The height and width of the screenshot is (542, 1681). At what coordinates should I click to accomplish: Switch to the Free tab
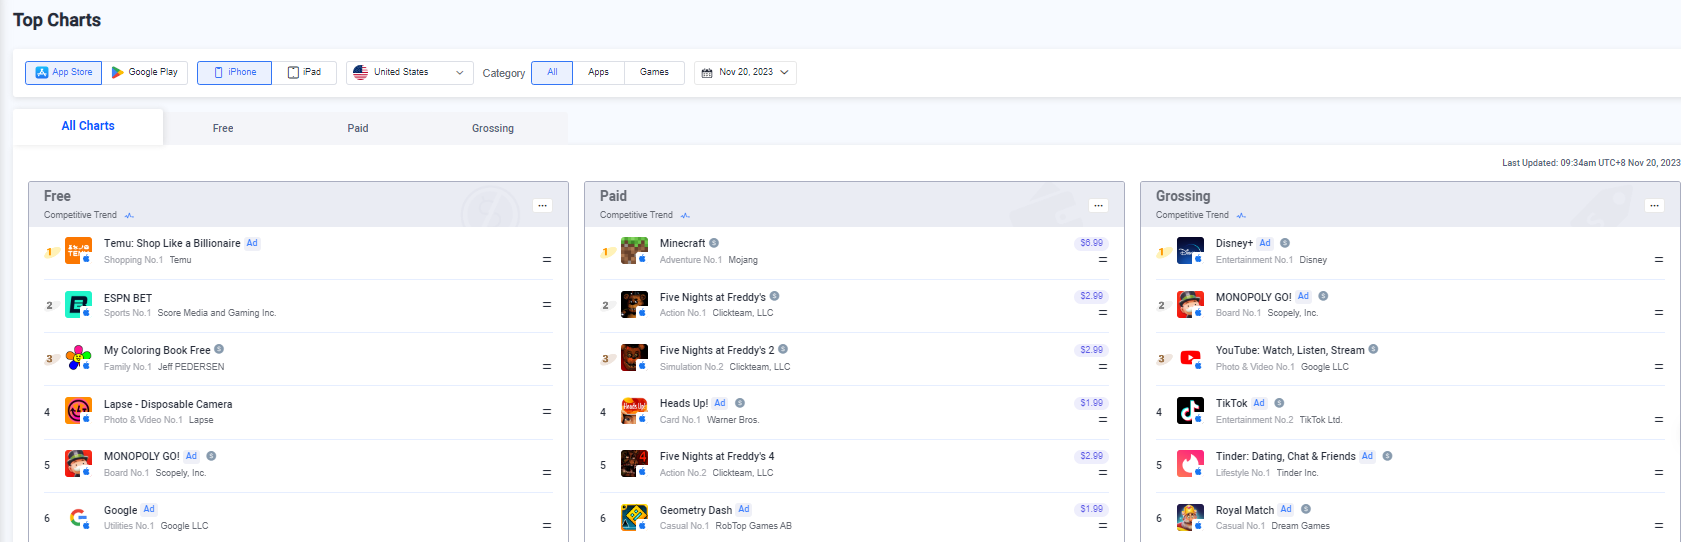click(x=223, y=128)
